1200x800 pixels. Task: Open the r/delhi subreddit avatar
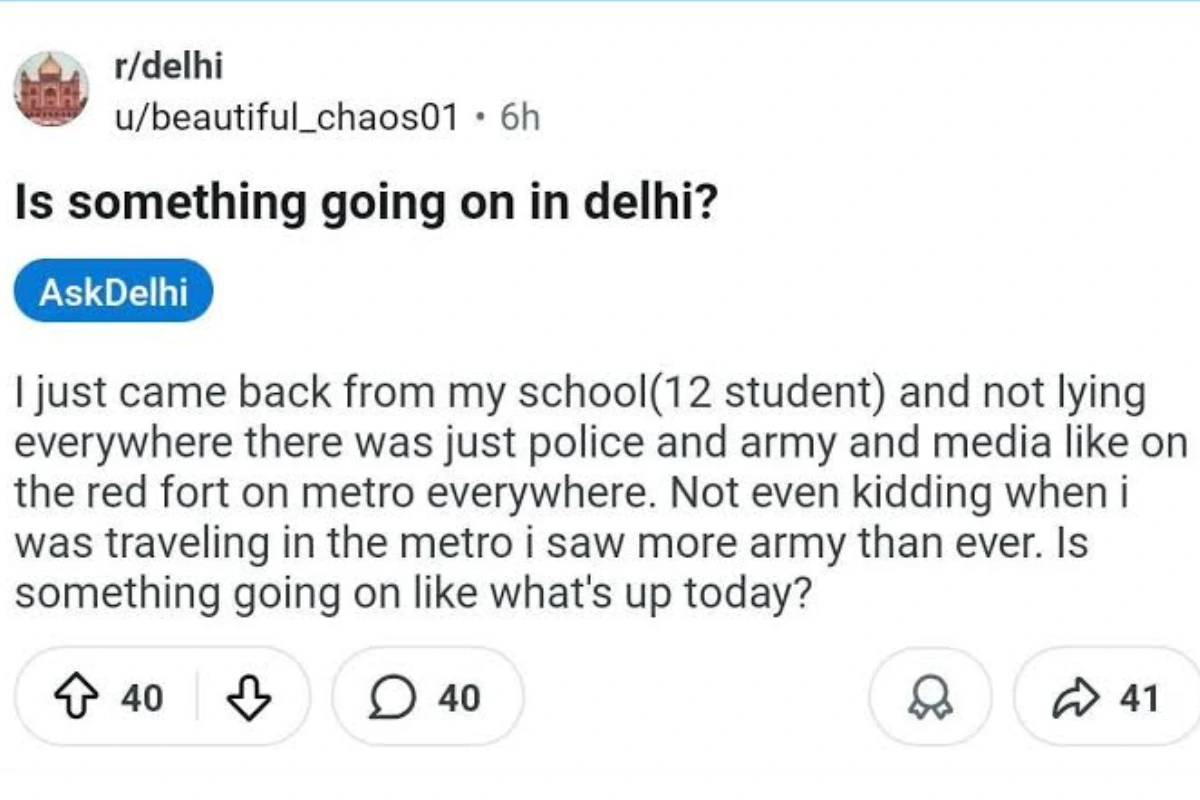[50, 90]
